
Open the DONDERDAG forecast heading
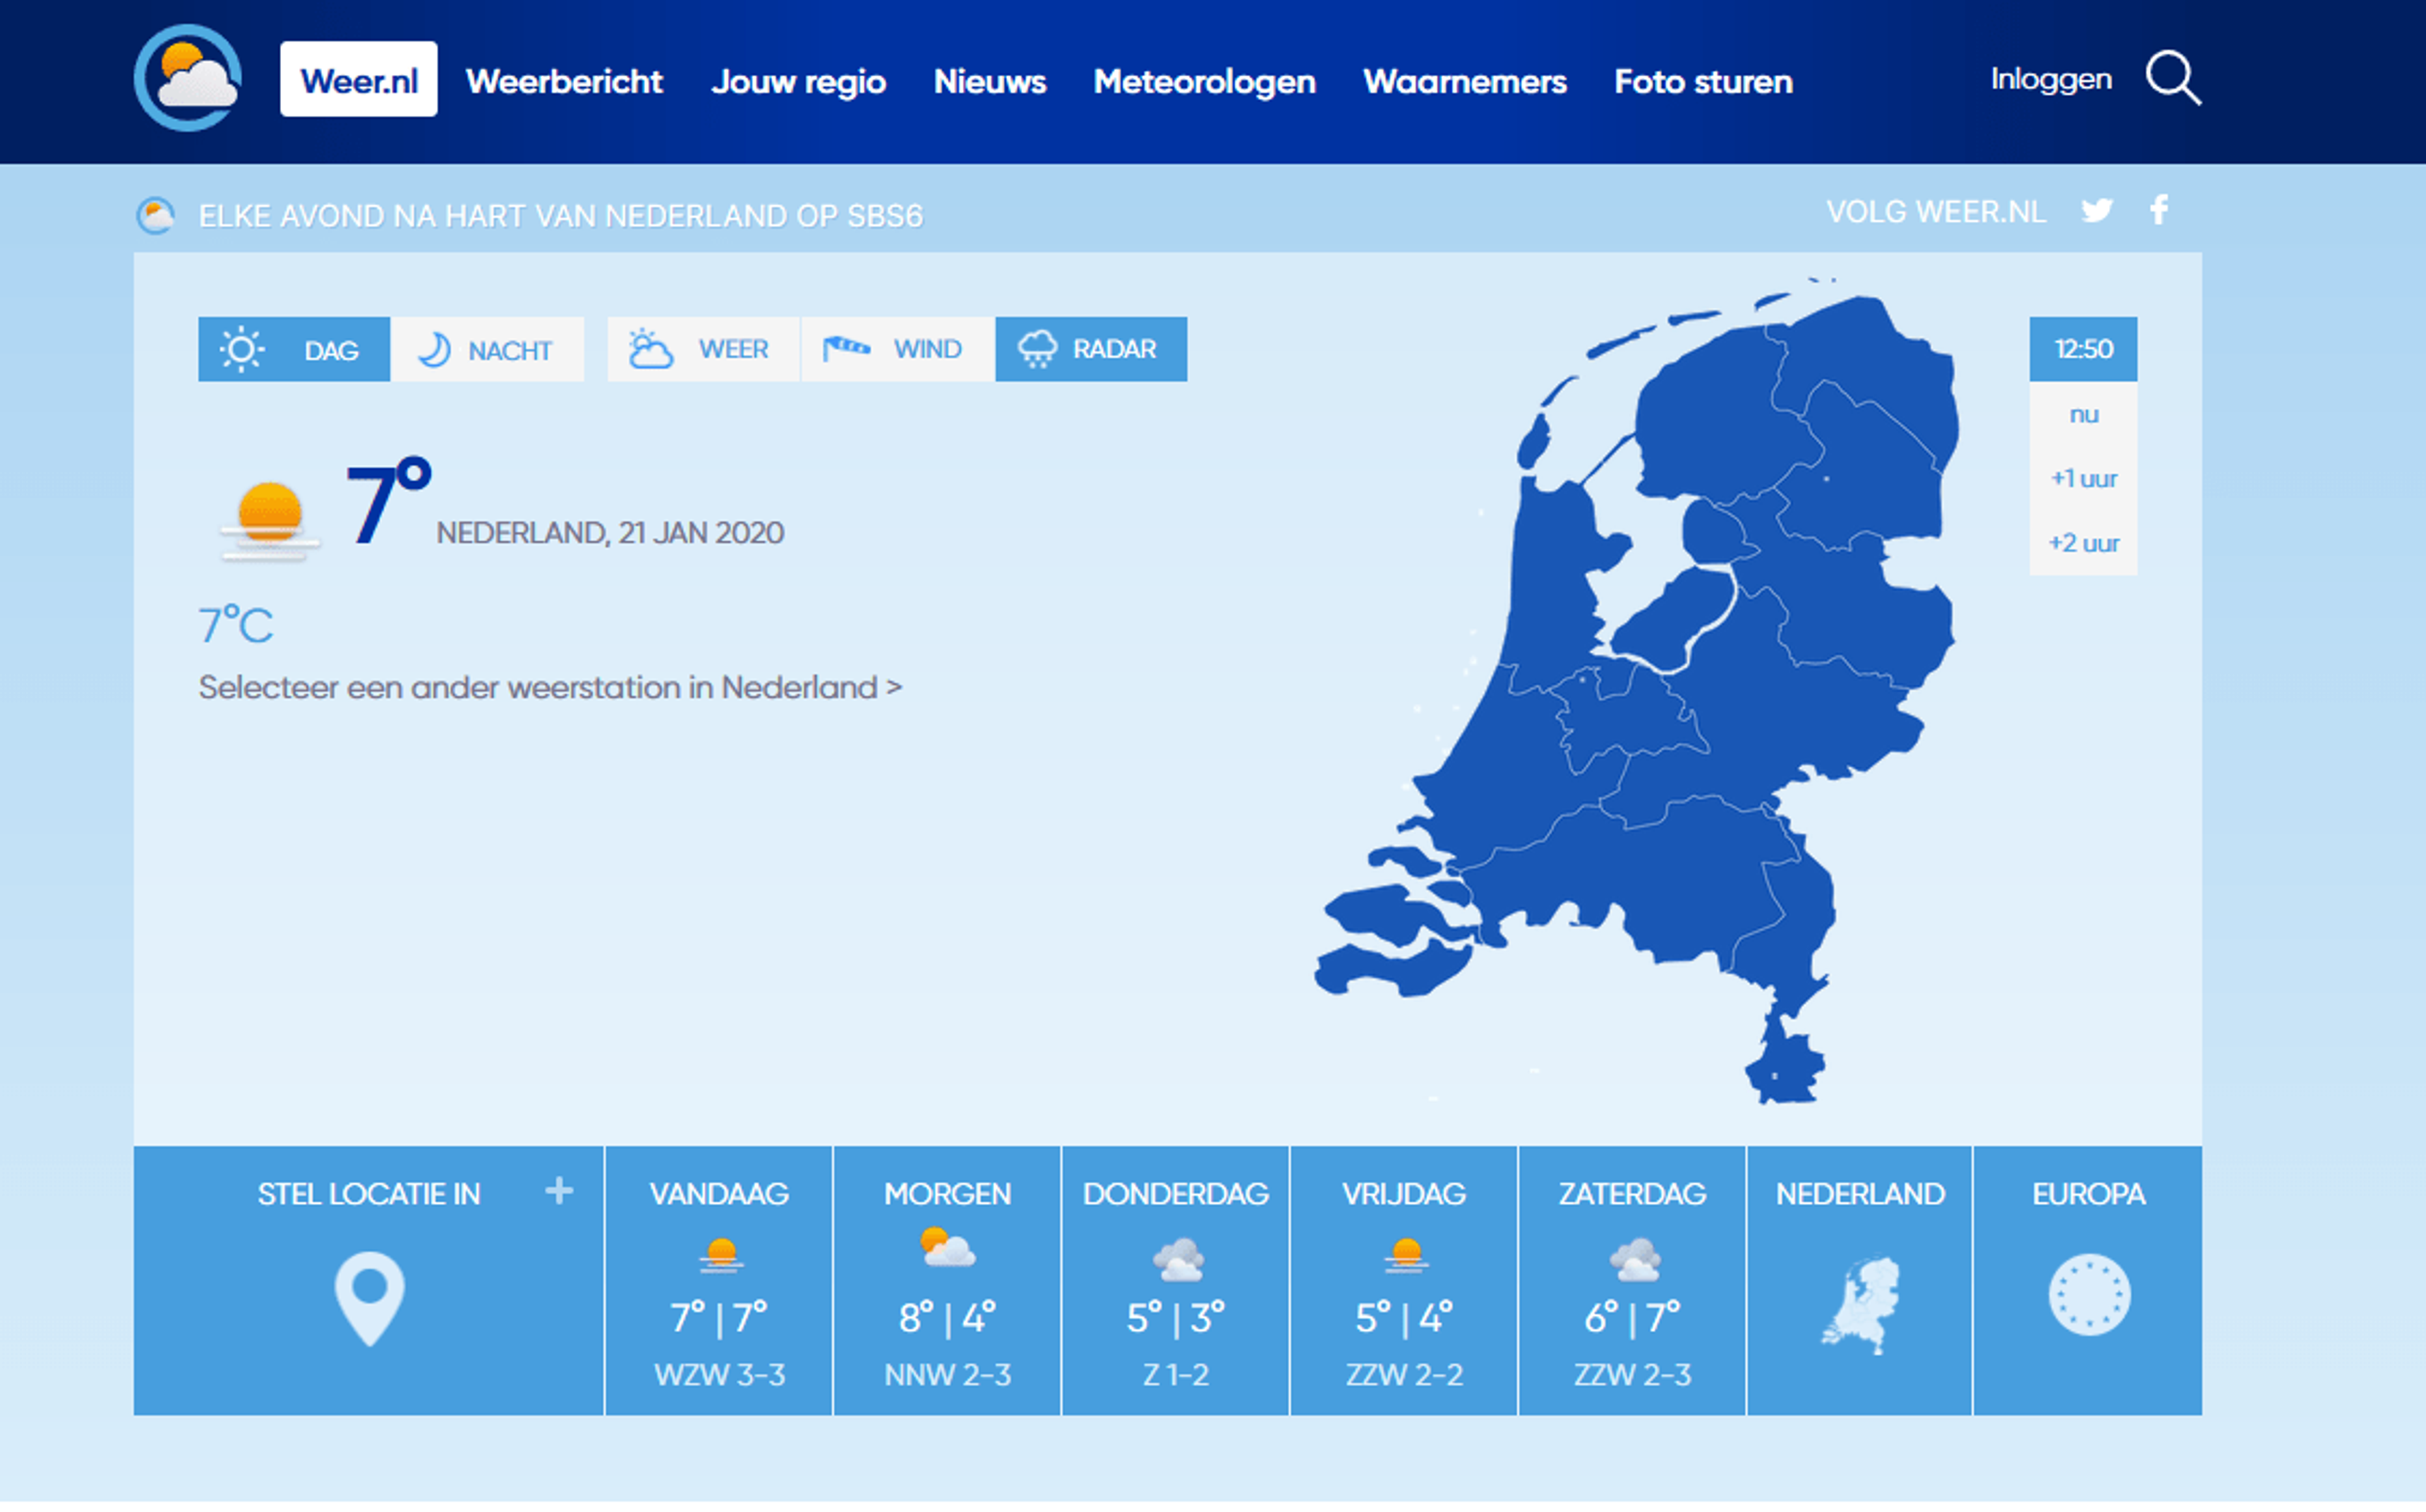click(x=1176, y=1194)
